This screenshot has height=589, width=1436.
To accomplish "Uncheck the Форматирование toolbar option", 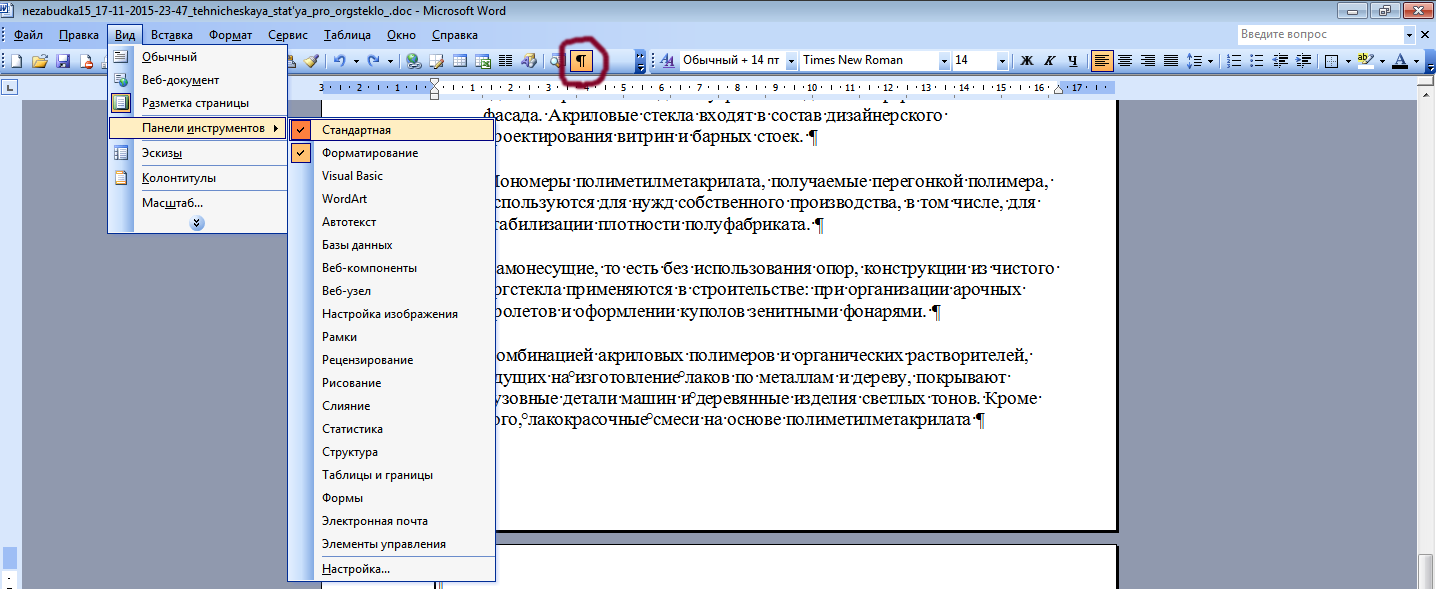I will pos(391,153).
